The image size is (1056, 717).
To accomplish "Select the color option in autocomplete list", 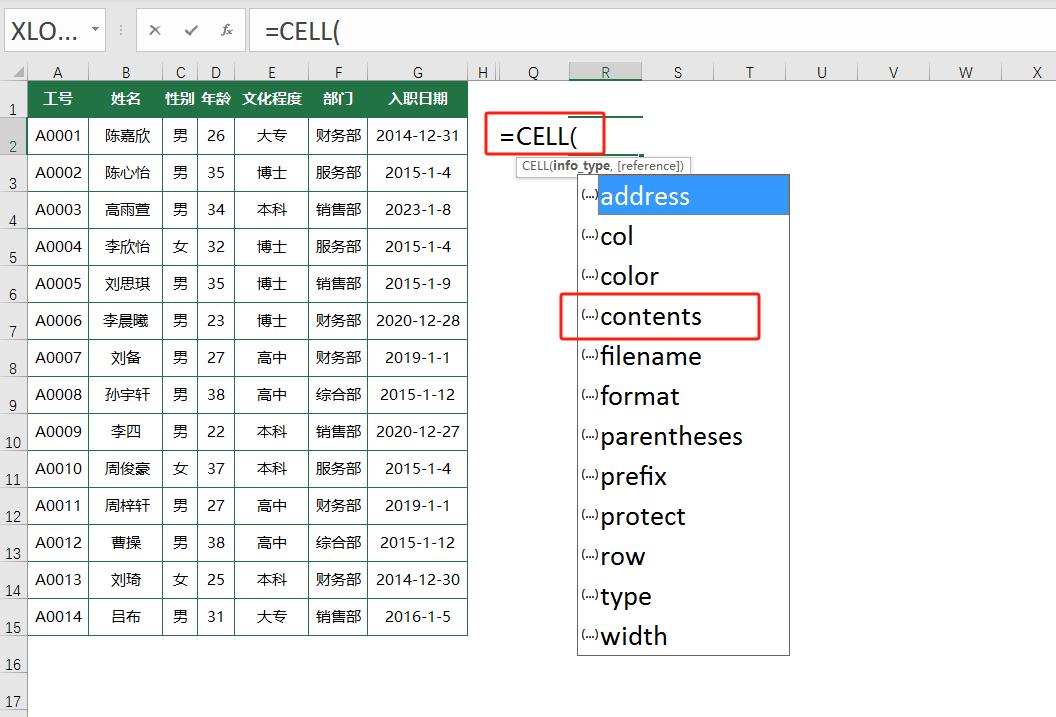I will pos(684,276).
